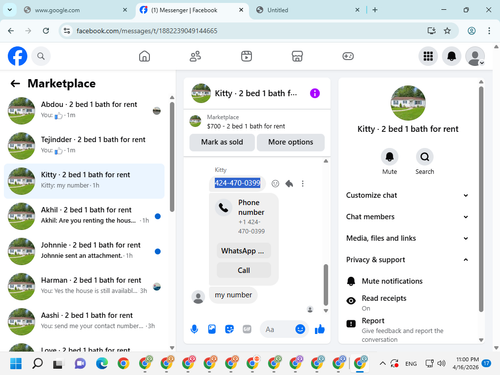This screenshot has height=375, width=500.
Task: Click the phone icon in contact card
Action: 223,208
